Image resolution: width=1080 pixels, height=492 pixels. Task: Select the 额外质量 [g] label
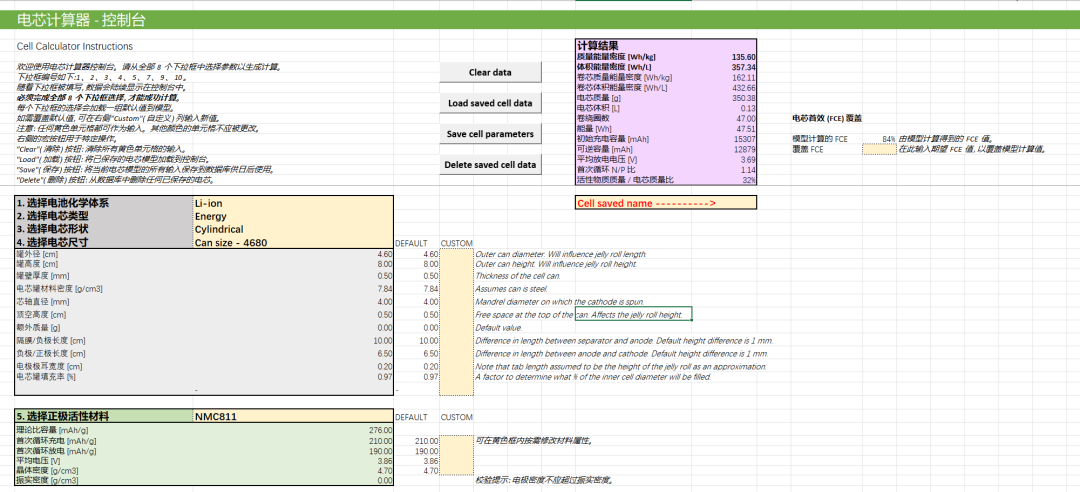(39, 327)
